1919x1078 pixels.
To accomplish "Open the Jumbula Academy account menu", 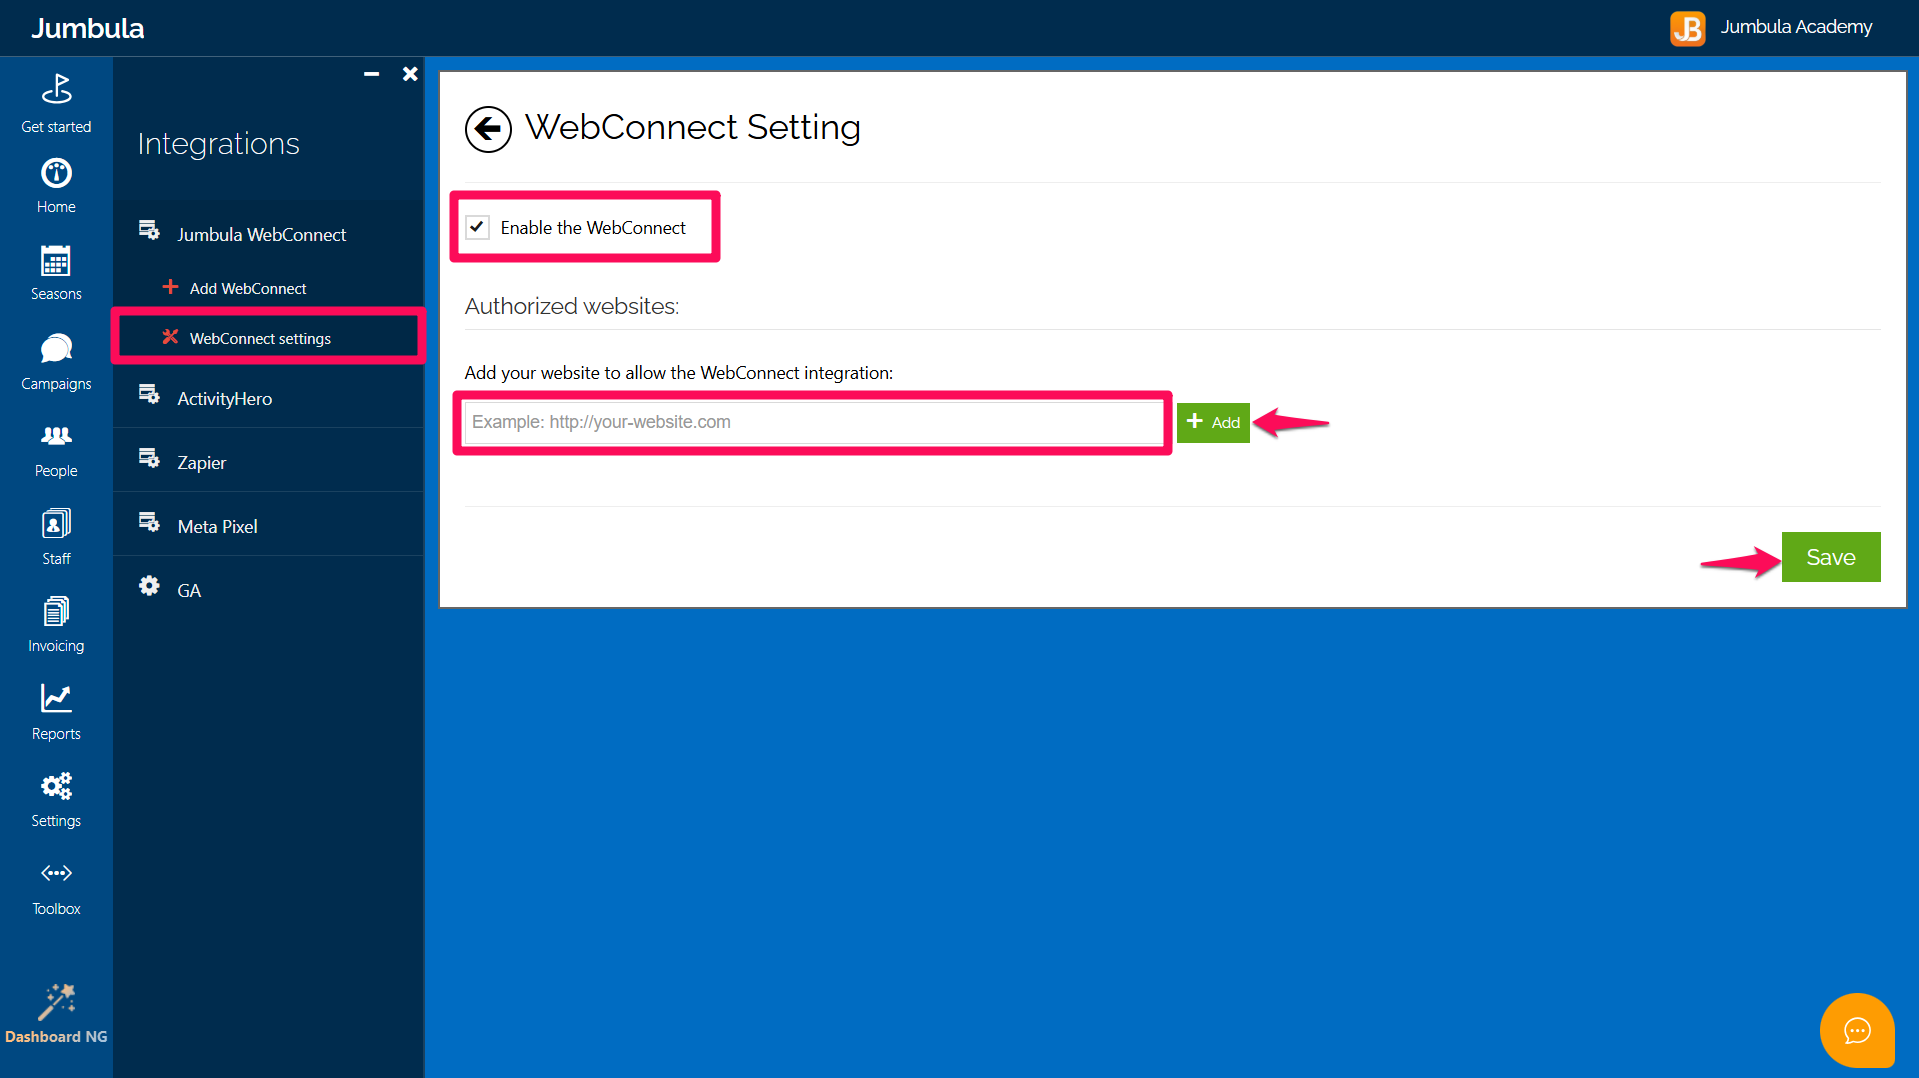I will (1771, 27).
